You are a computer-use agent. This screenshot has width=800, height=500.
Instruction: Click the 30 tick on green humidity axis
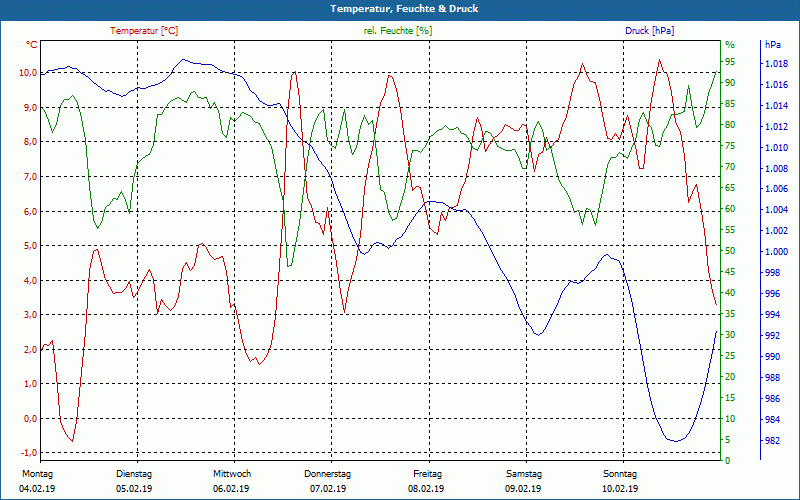tap(730, 335)
